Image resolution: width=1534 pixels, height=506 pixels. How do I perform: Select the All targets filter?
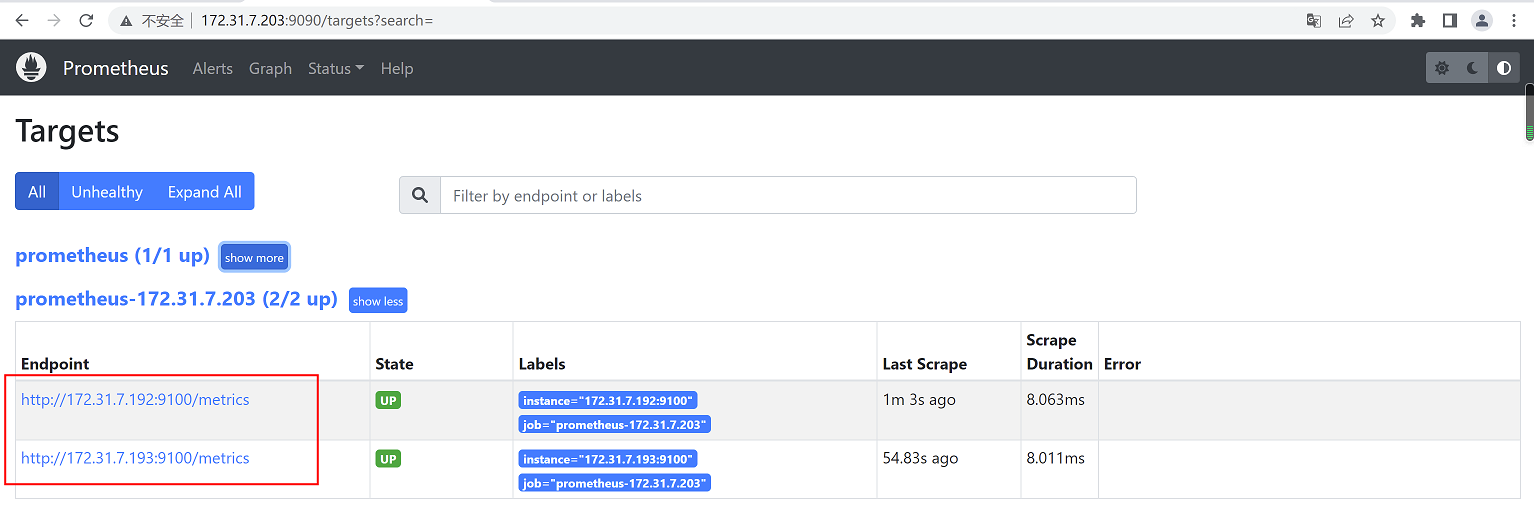tap(37, 192)
